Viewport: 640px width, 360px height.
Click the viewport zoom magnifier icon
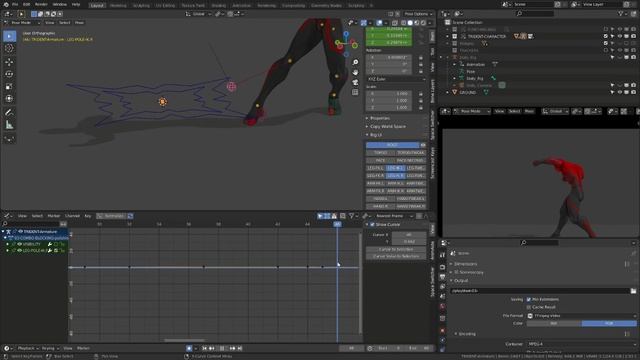pos(356,62)
